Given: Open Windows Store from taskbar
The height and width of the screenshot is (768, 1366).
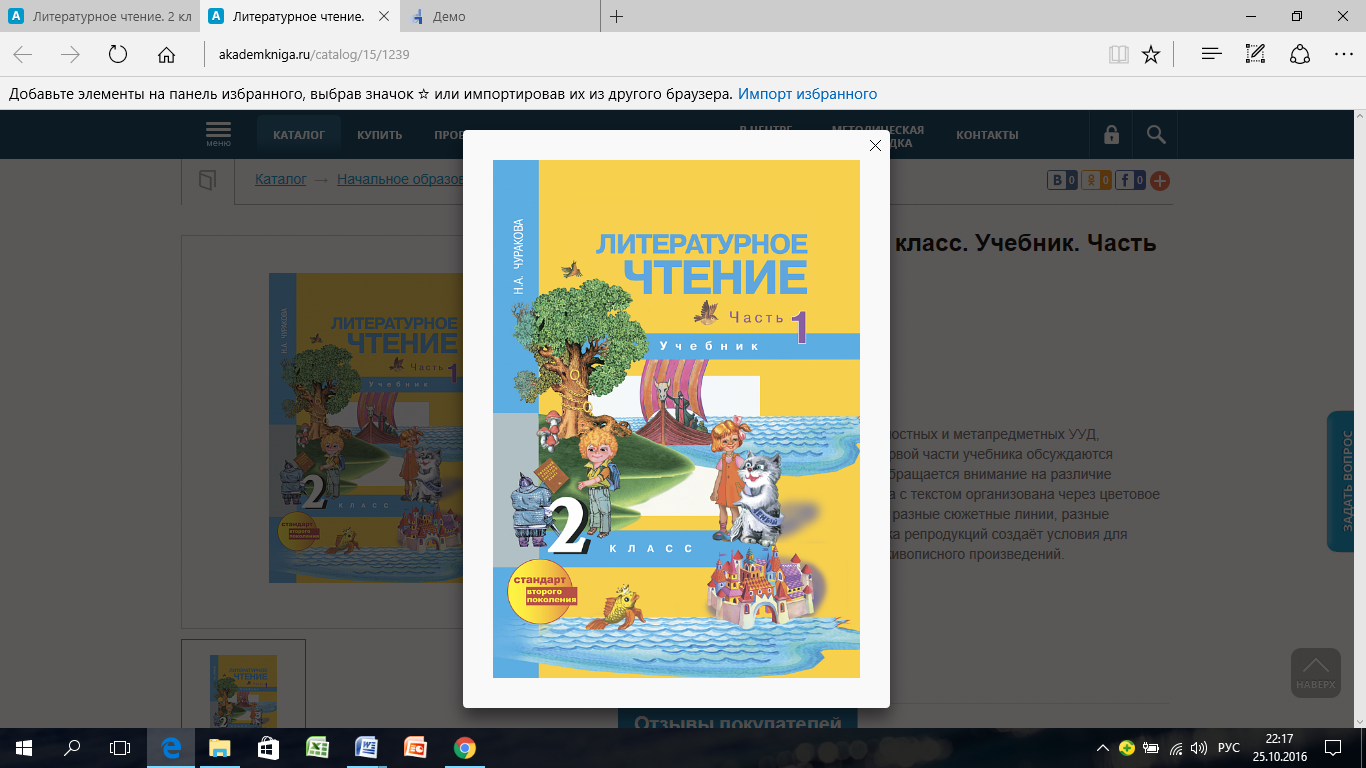Looking at the screenshot, I should click(269, 748).
